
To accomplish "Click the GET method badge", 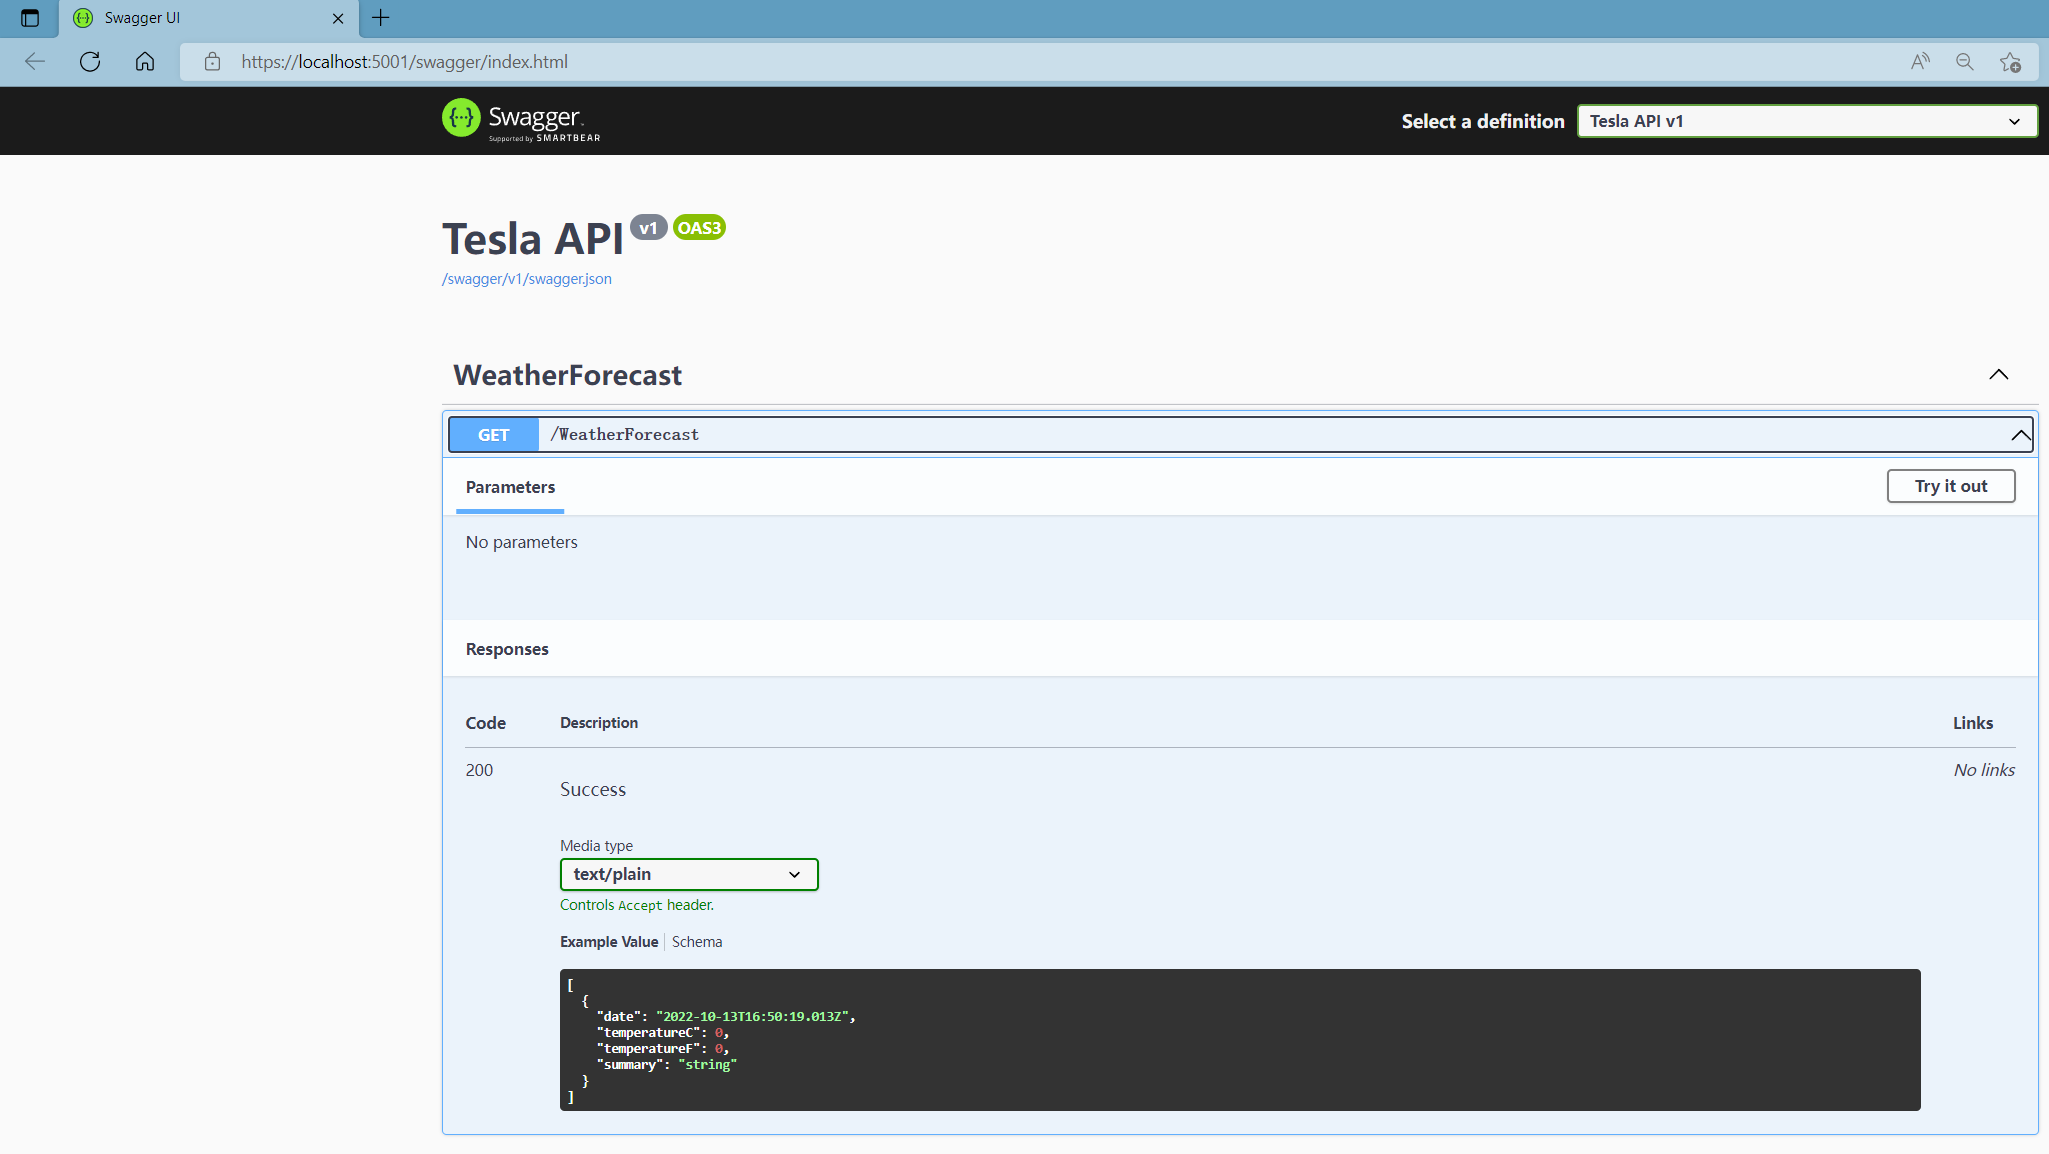I will click(494, 435).
